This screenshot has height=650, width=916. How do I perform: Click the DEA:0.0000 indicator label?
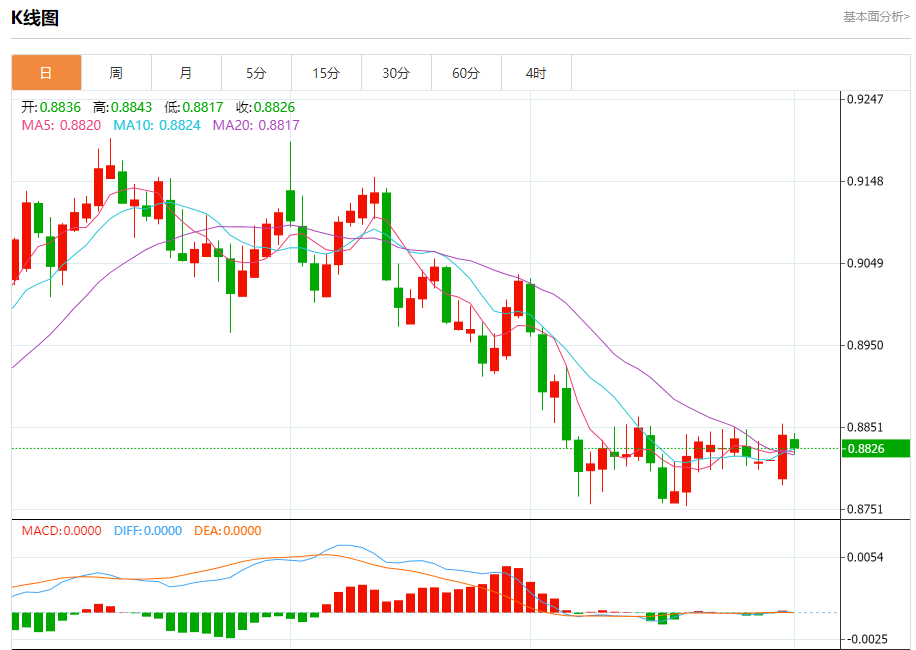click(228, 531)
